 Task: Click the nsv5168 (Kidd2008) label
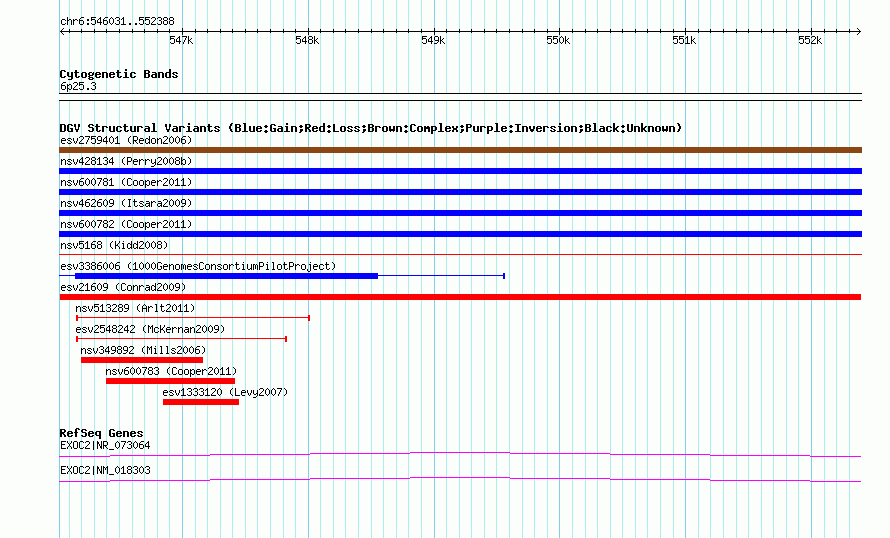click(114, 245)
